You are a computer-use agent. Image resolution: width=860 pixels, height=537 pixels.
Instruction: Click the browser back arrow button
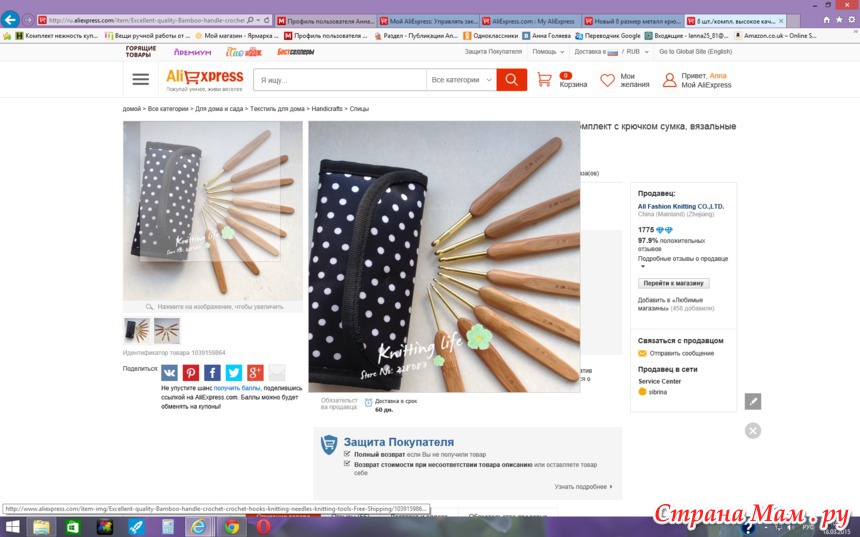(10, 20)
